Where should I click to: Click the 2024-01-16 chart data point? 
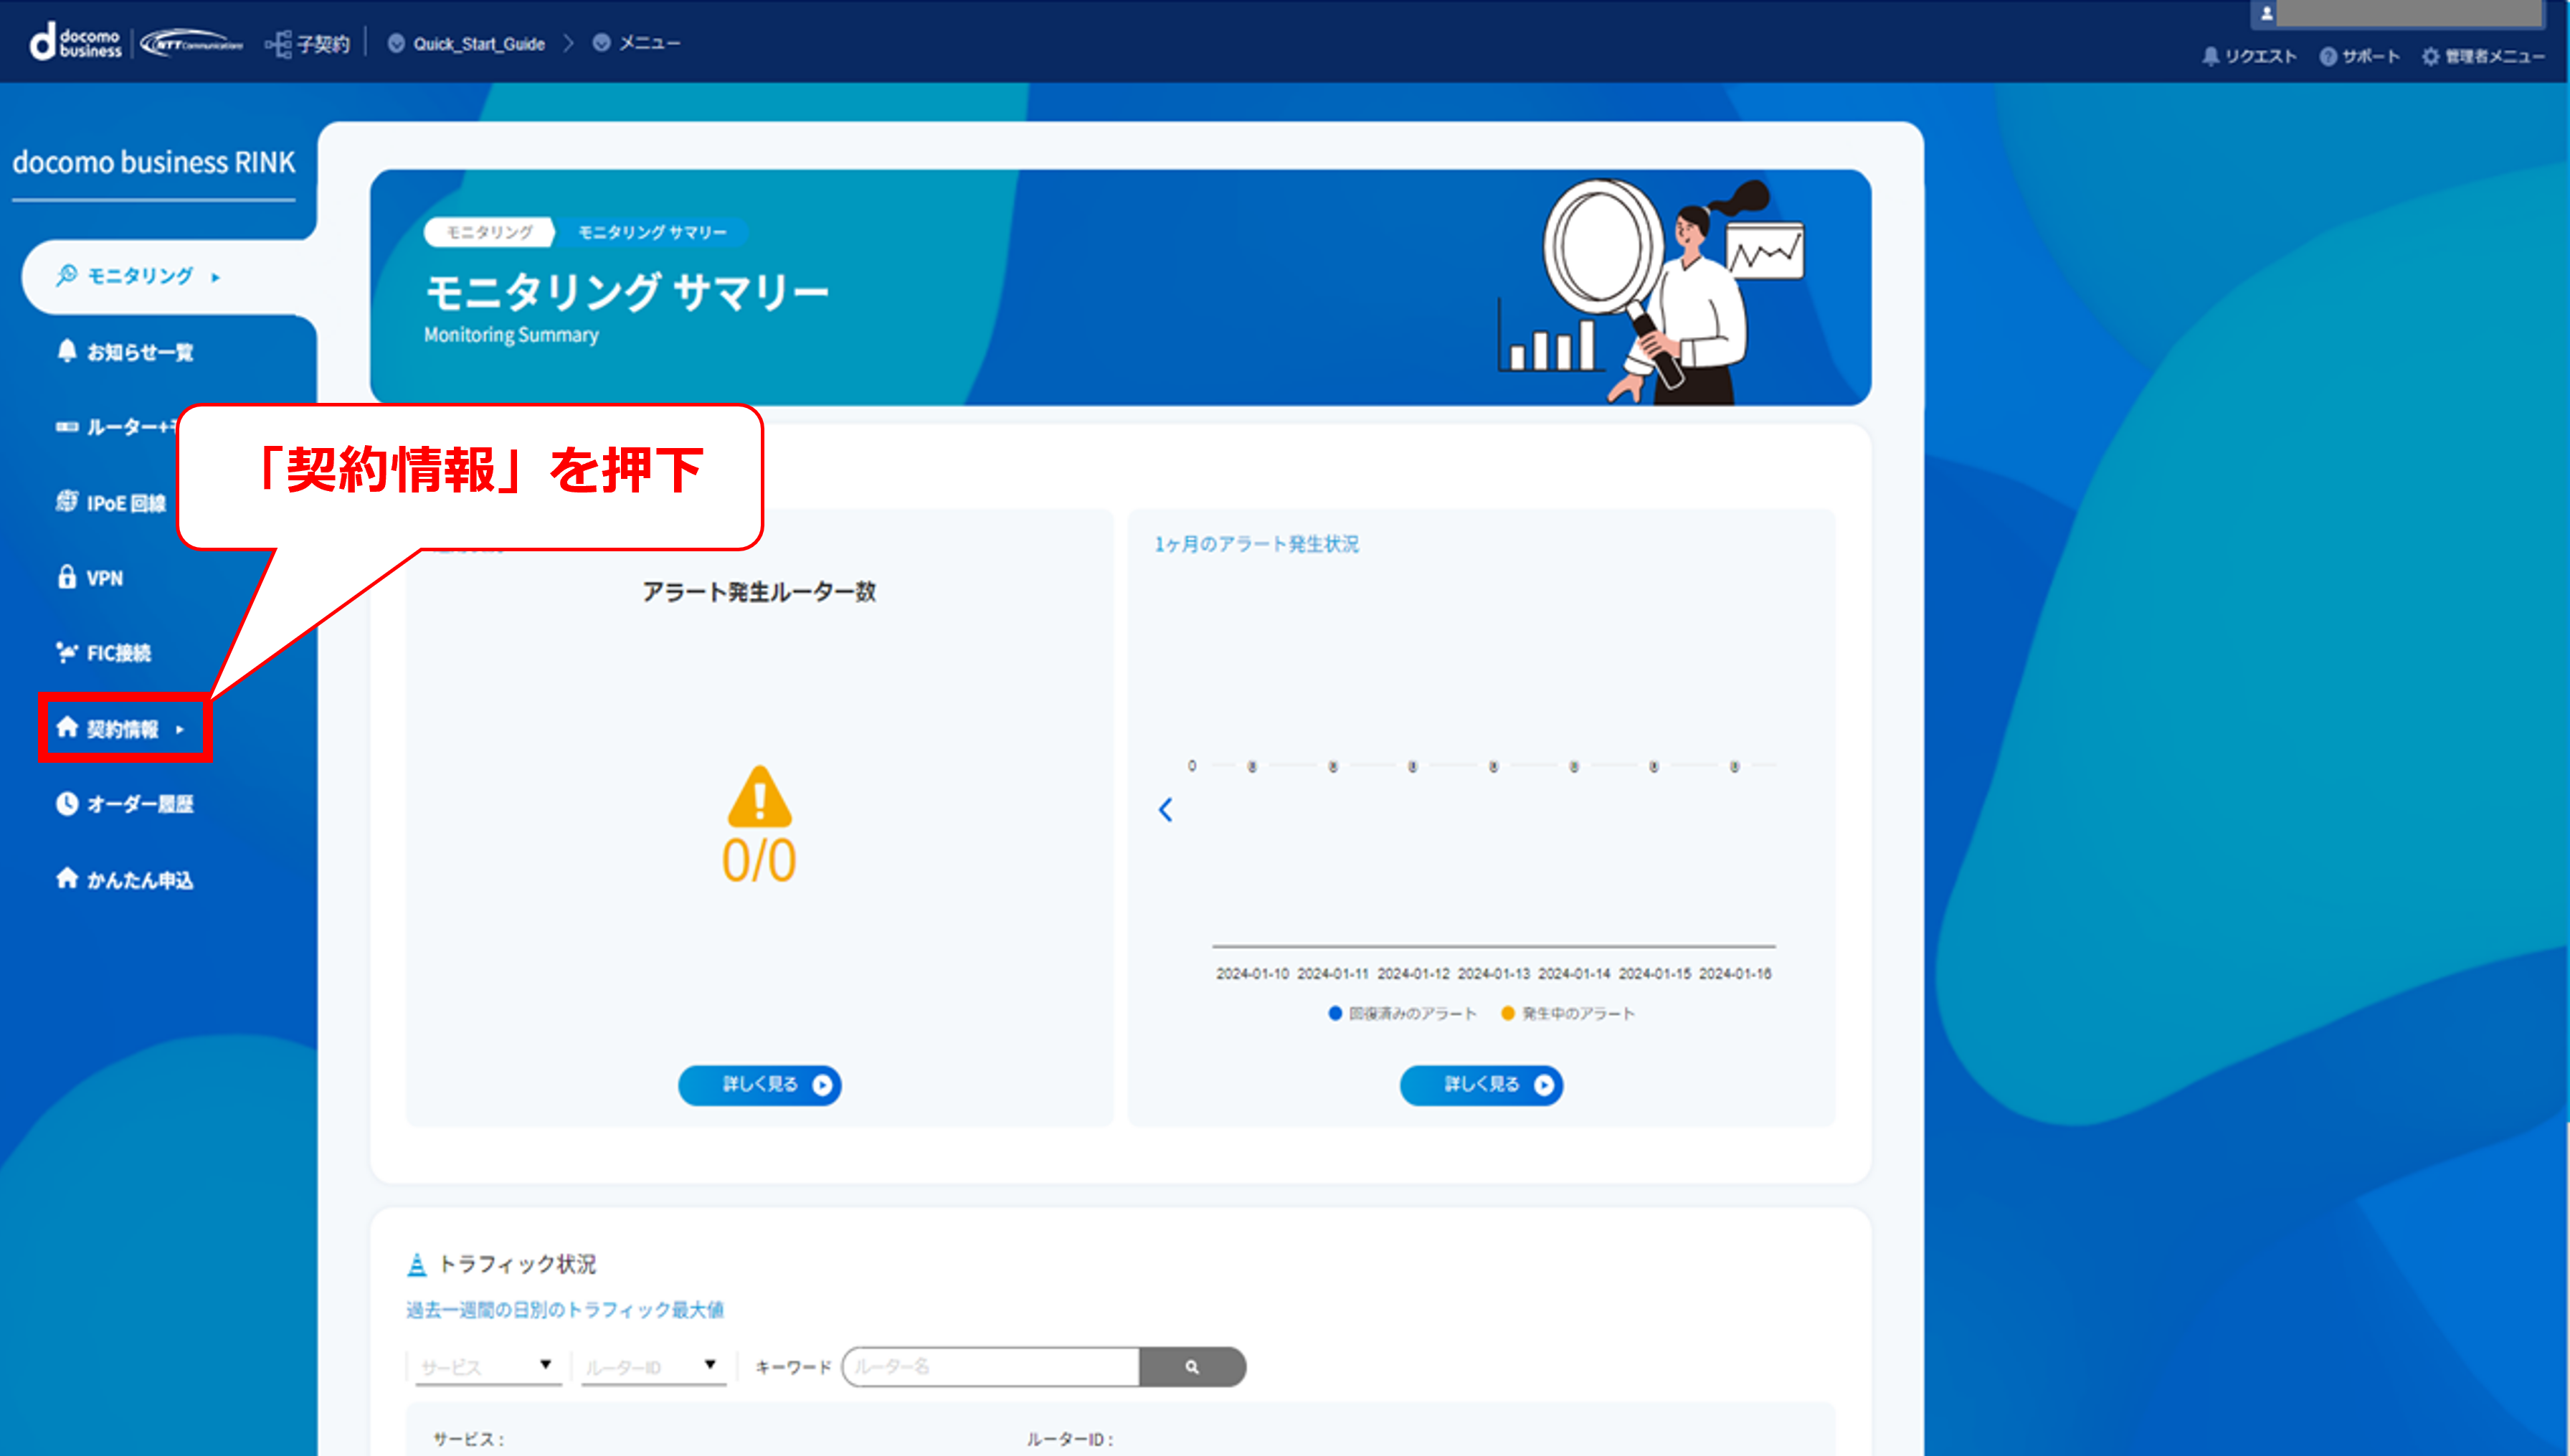[x=1735, y=767]
